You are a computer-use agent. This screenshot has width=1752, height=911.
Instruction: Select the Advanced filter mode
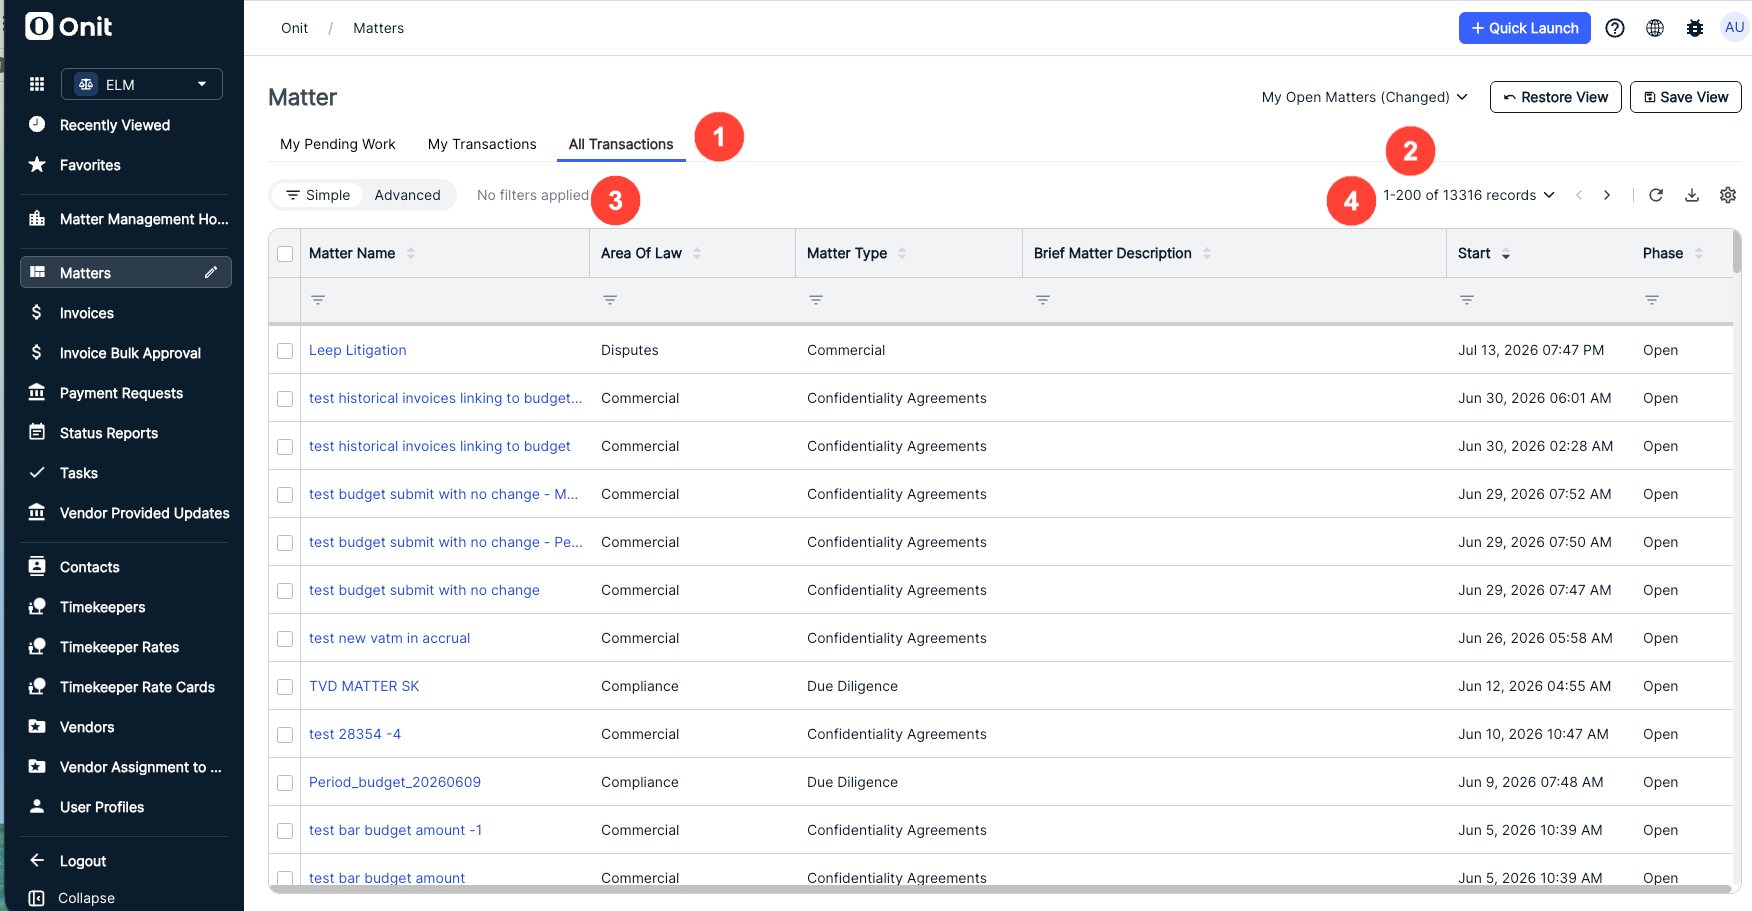pos(408,195)
